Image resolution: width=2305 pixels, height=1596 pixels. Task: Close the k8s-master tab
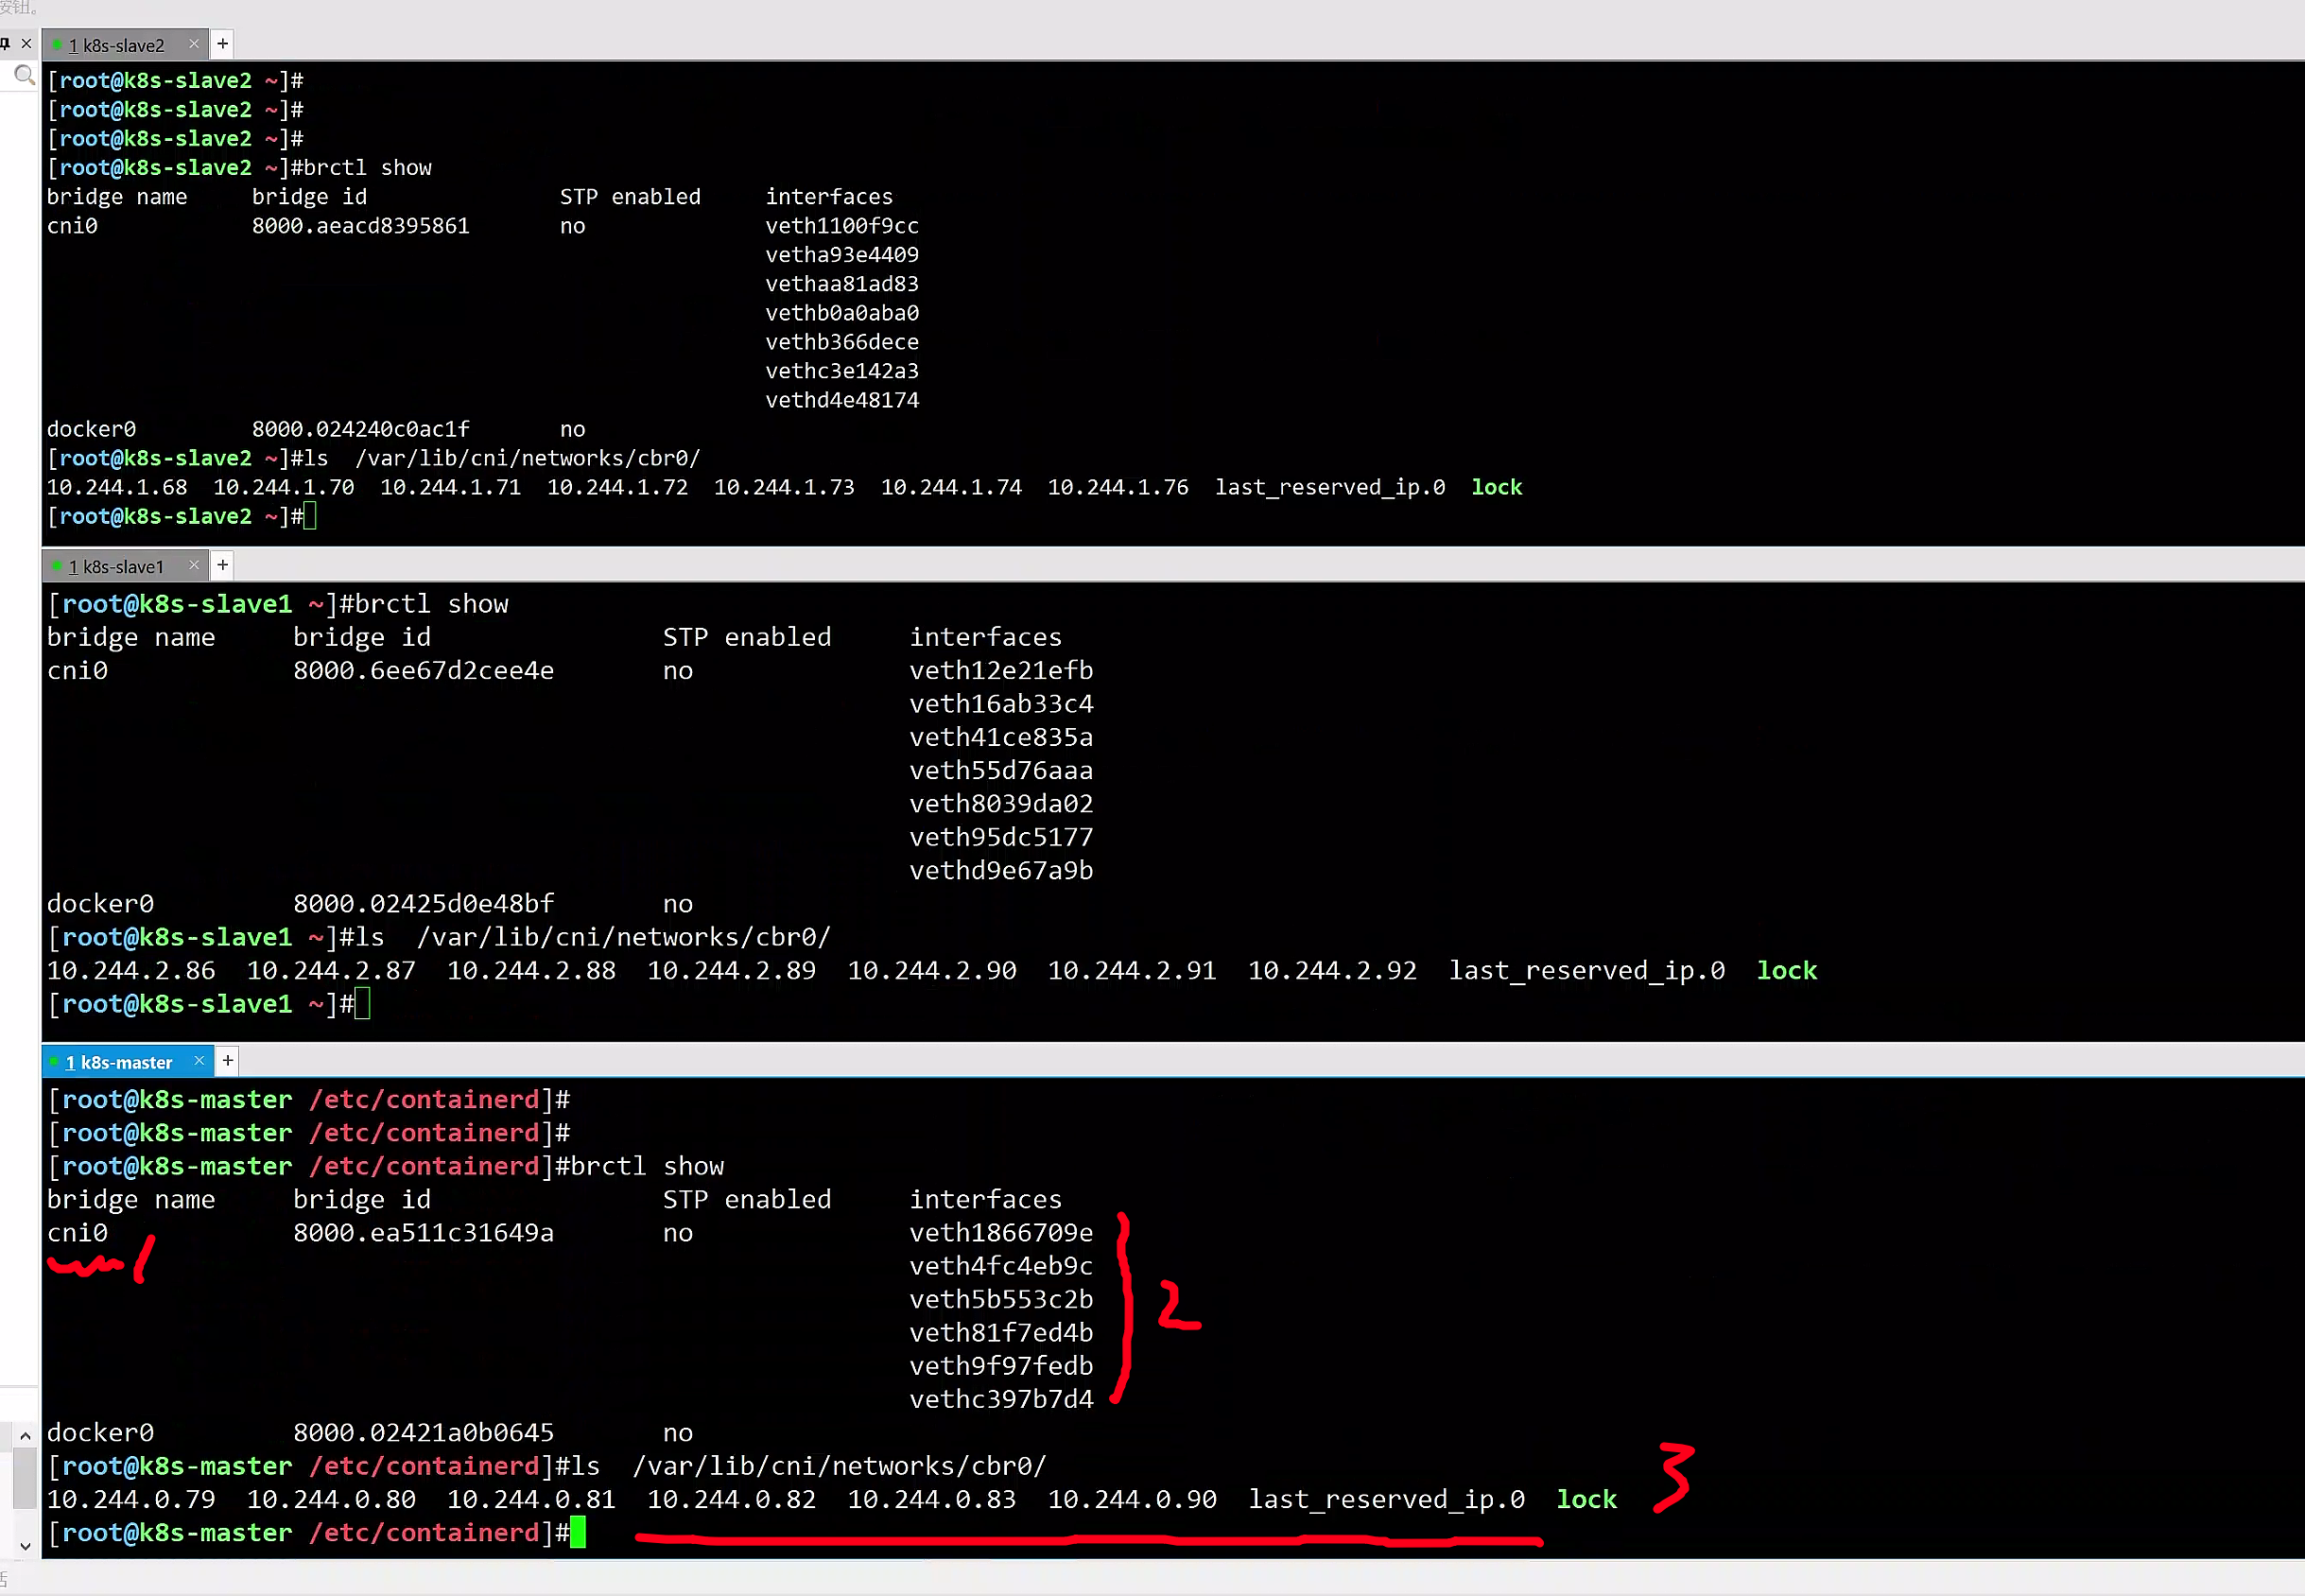point(199,1060)
